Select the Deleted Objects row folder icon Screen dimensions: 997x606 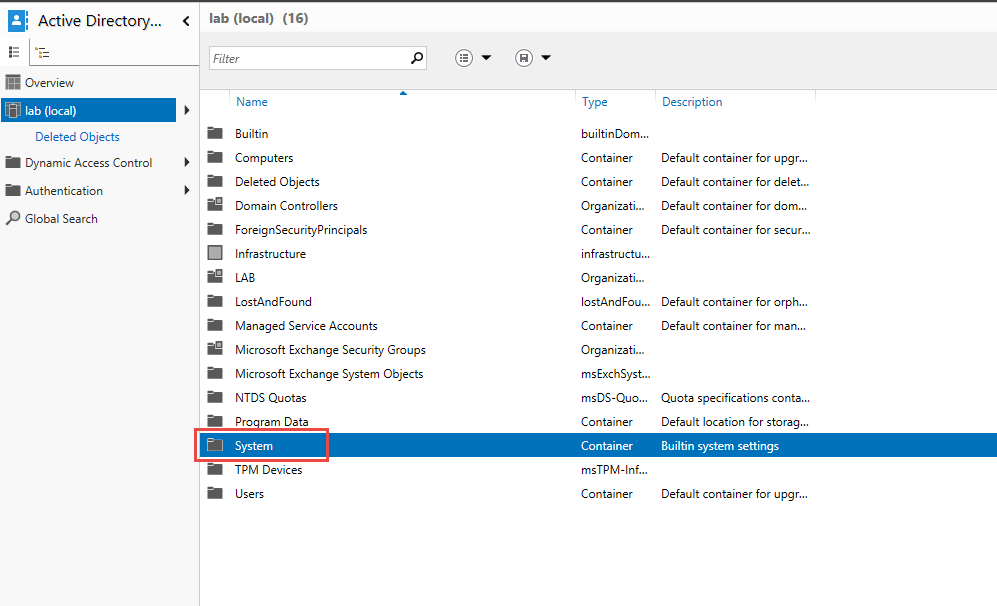[x=215, y=181]
